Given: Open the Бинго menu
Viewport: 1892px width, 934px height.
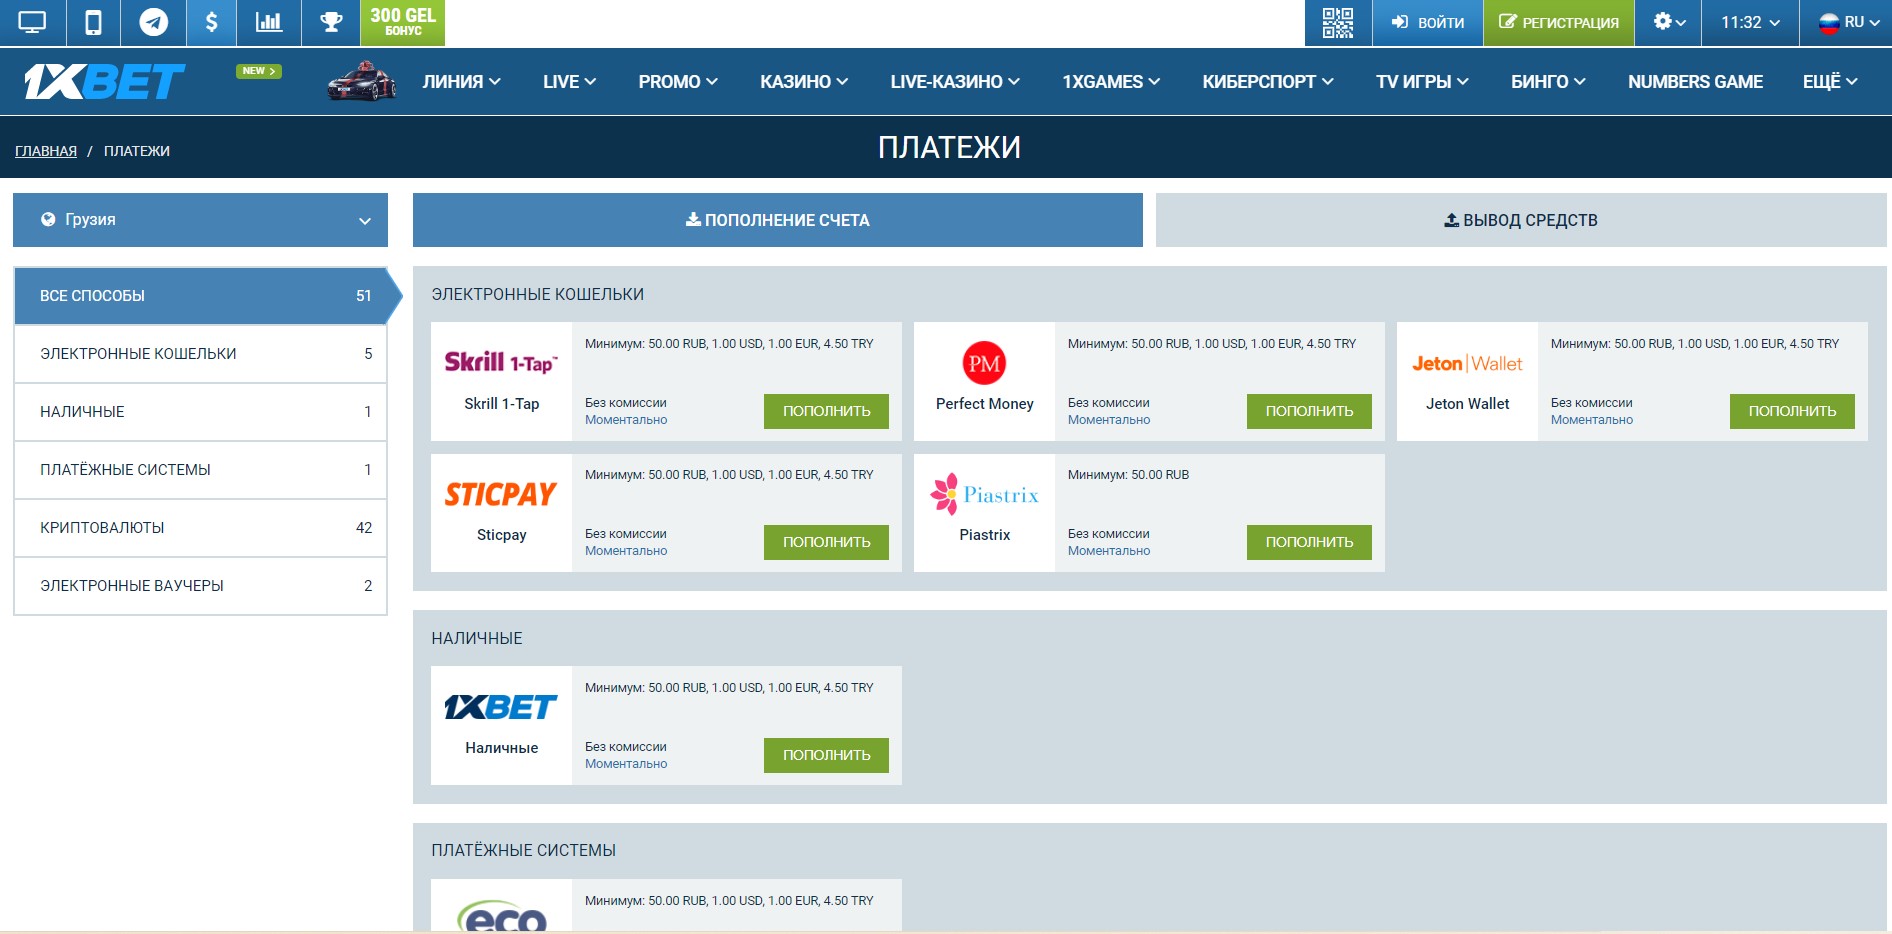Looking at the screenshot, I should coord(1548,82).
